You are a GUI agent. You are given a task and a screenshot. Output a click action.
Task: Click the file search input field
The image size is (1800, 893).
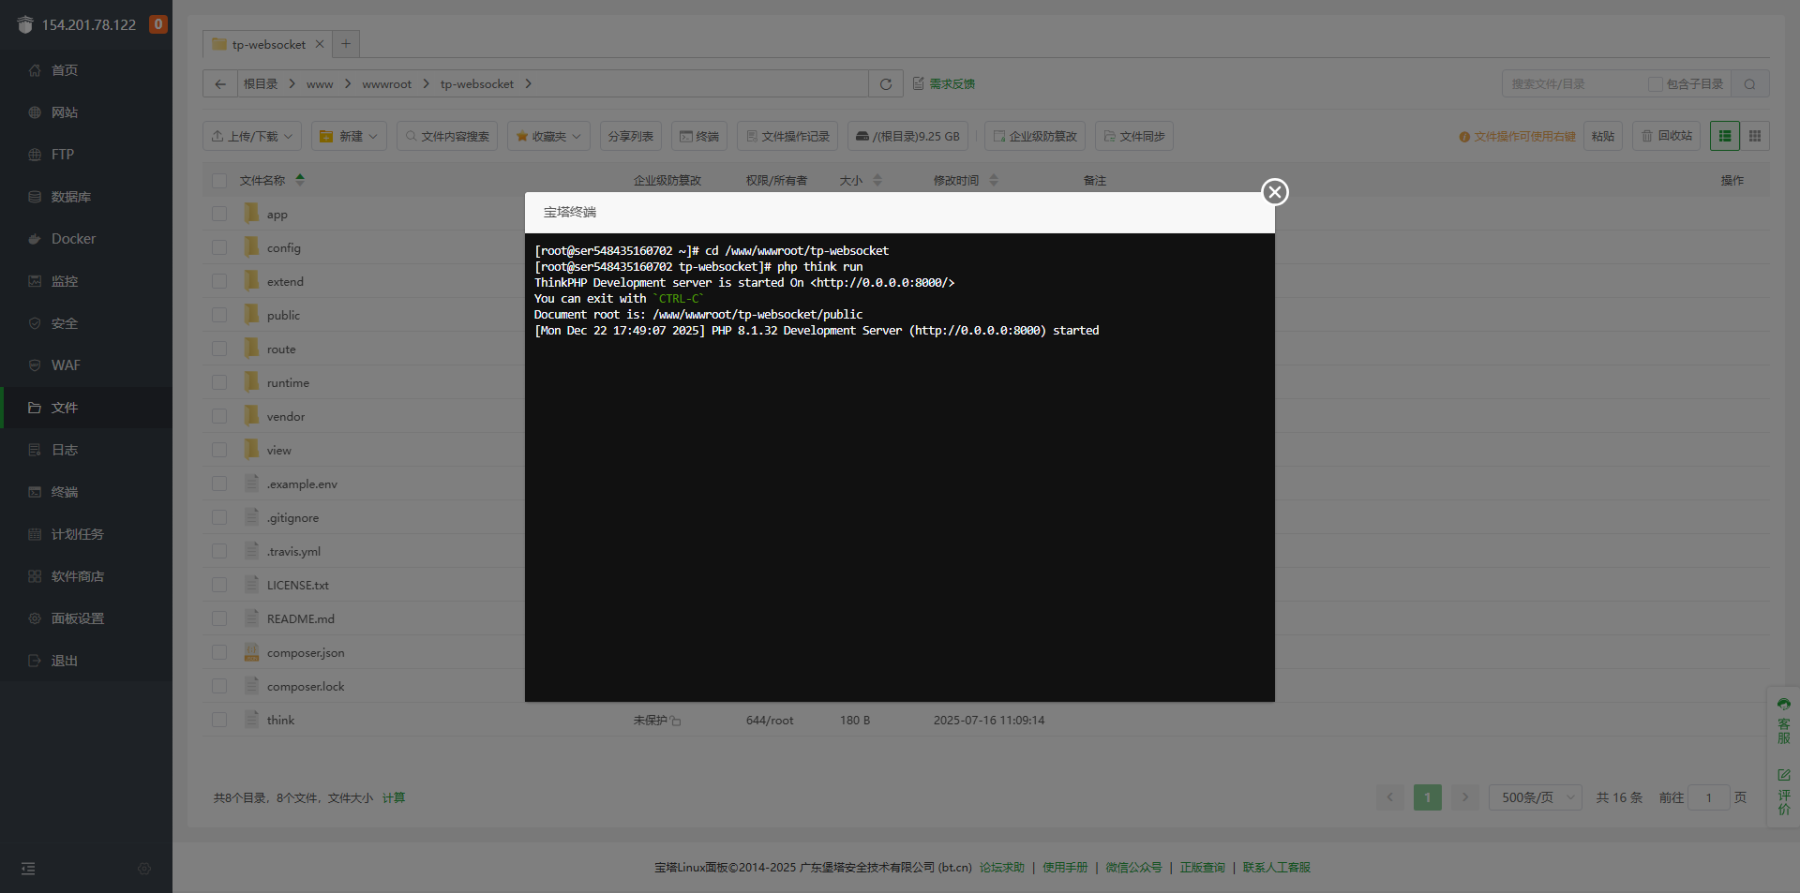click(x=1572, y=84)
